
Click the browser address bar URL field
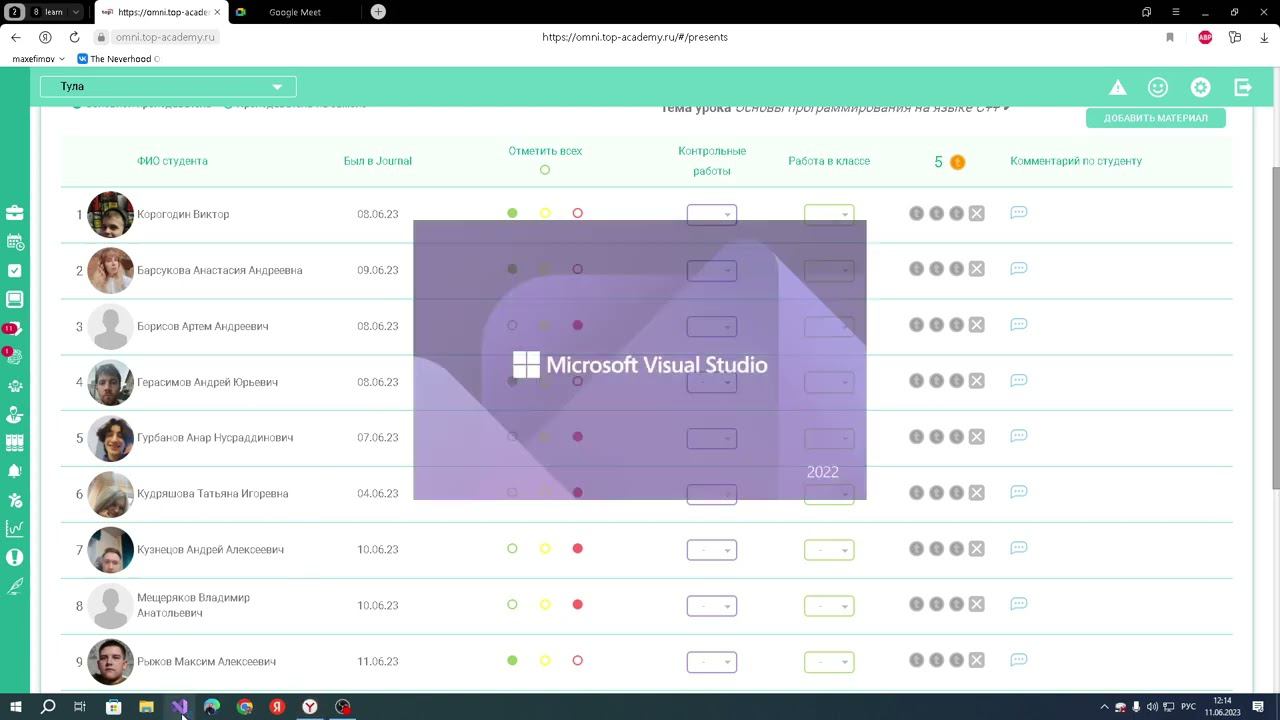(x=635, y=37)
